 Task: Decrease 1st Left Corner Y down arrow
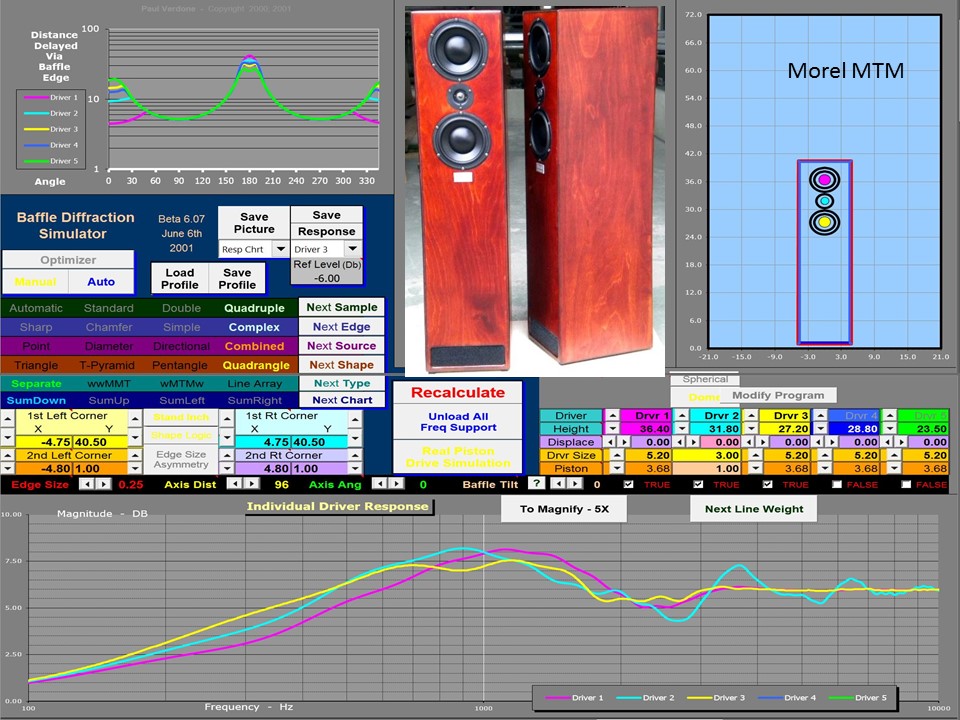[135, 438]
